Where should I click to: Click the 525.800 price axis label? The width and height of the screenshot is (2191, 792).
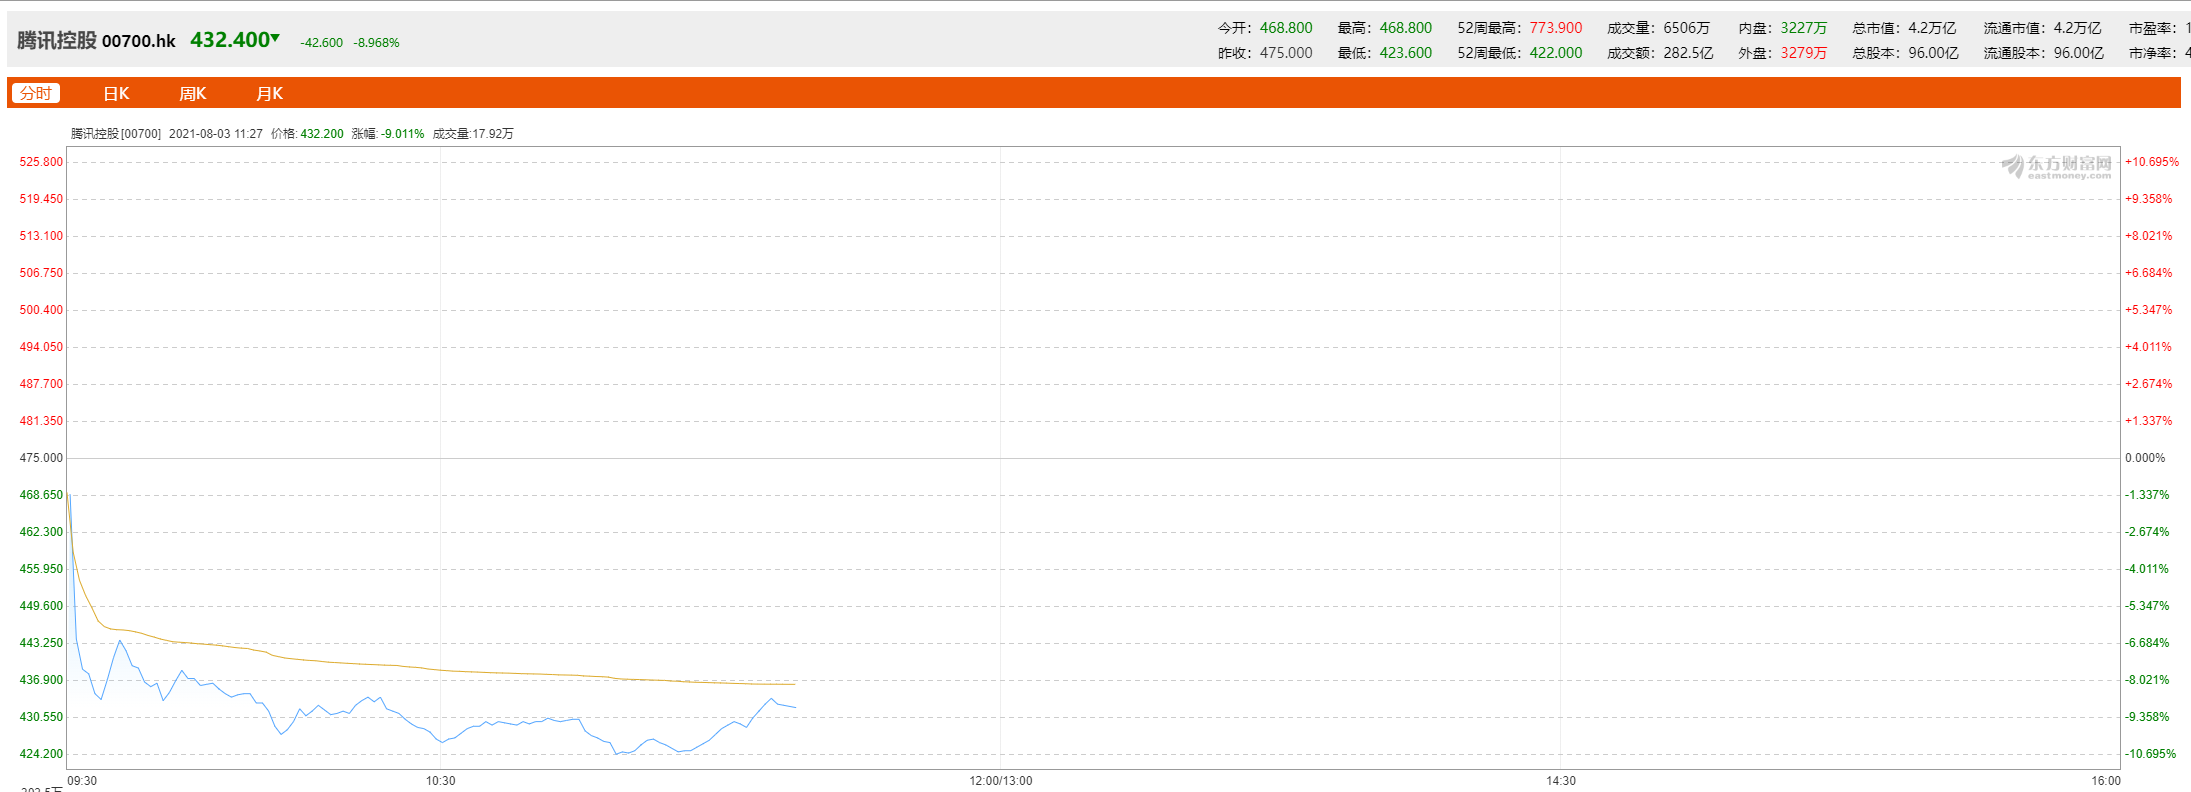point(41,162)
